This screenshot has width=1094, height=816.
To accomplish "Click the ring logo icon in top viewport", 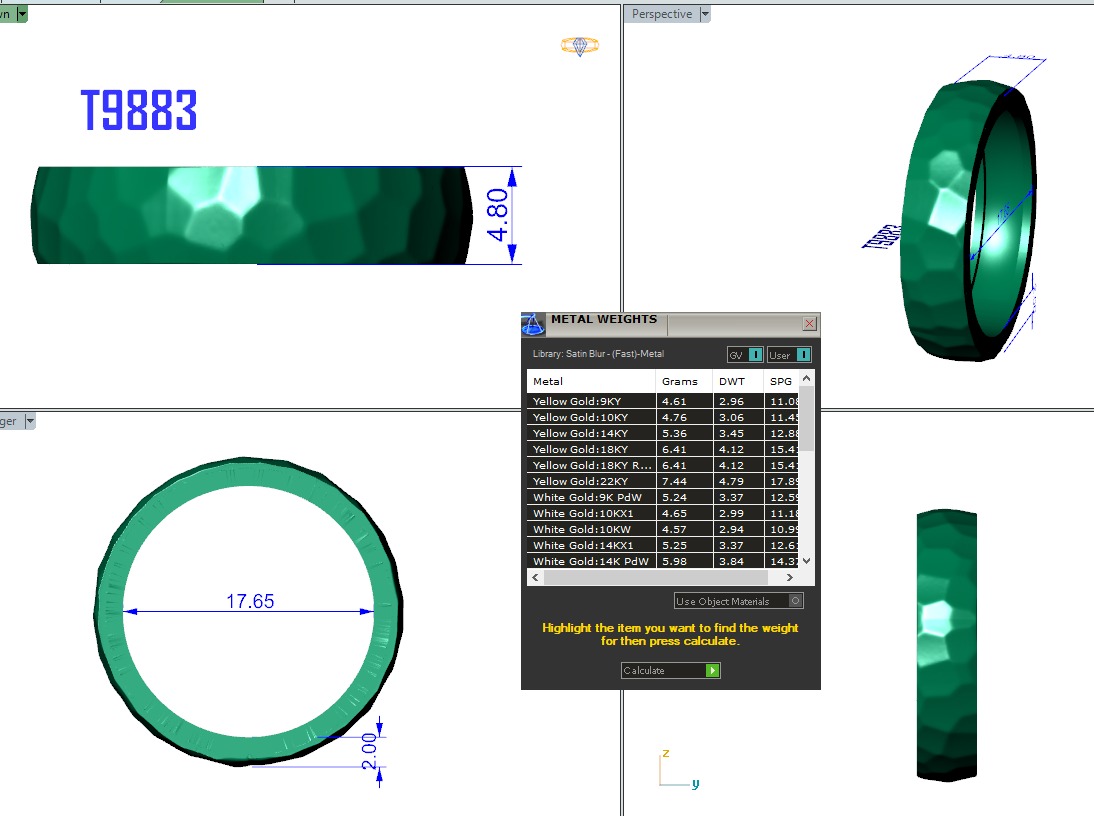I will pyautogui.click(x=579, y=46).
